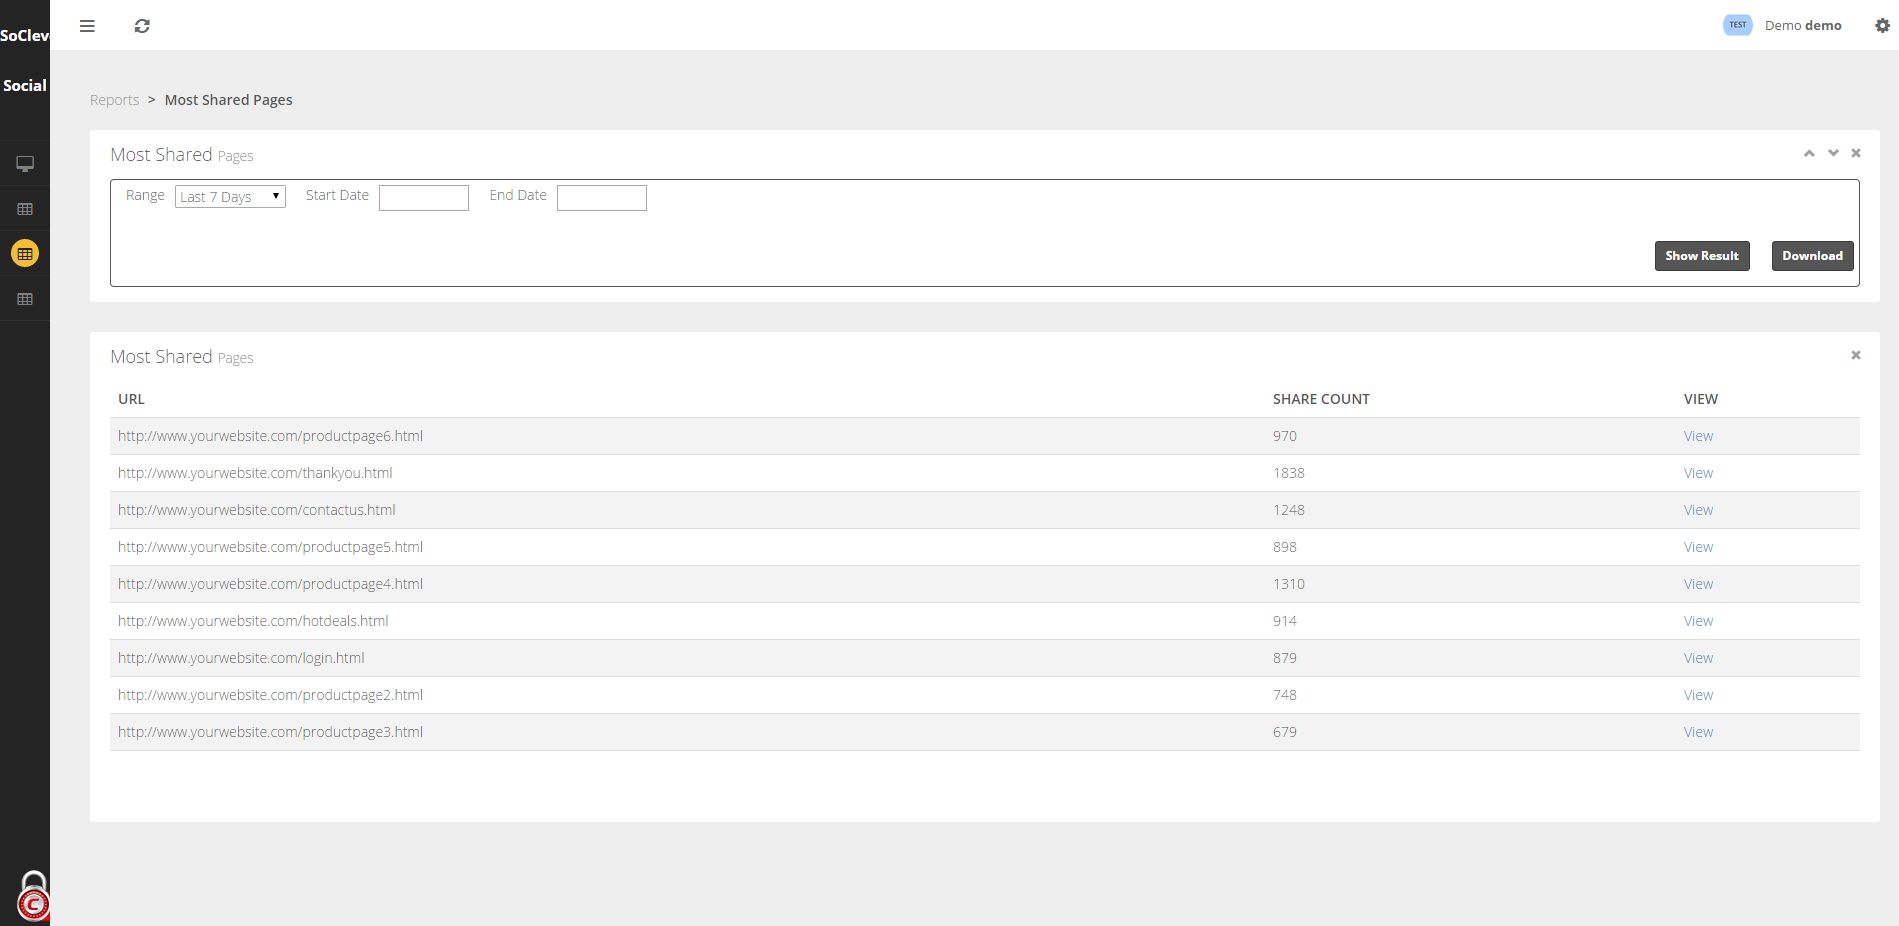Click the SHARE COUNT column header
1899x926 pixels.
pos(1321,399)
